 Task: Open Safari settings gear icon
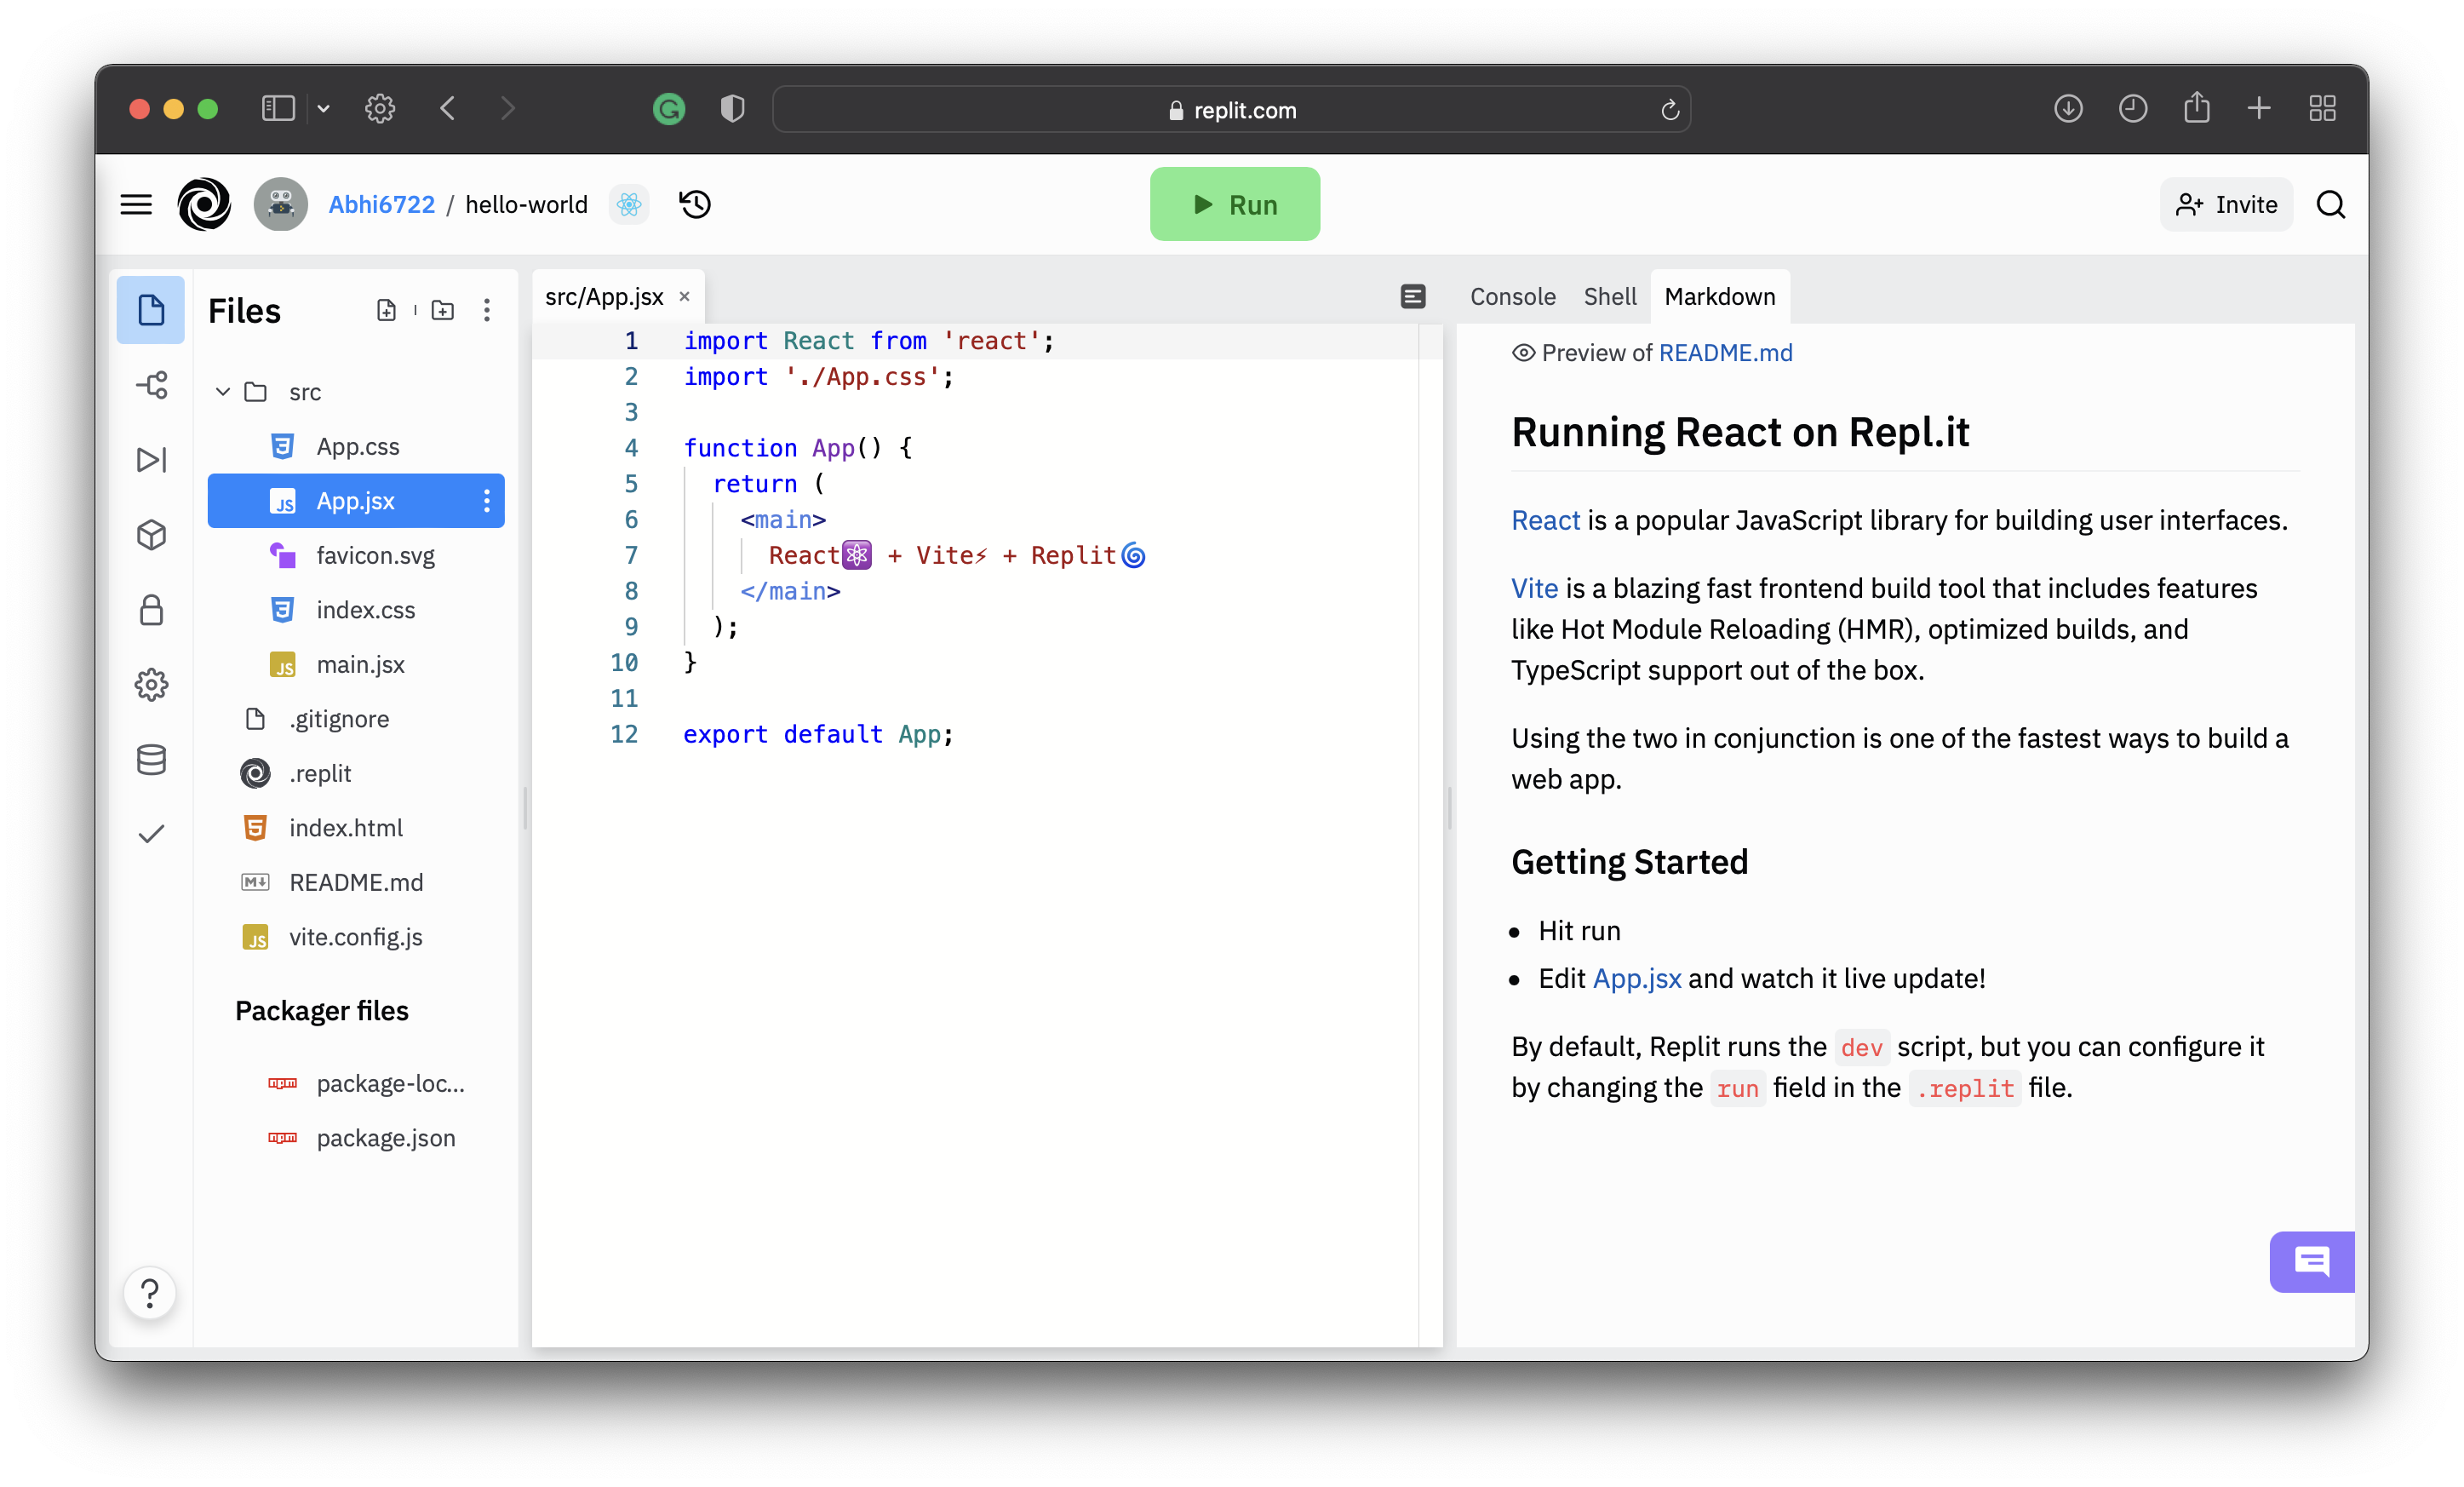coord(380,108)
